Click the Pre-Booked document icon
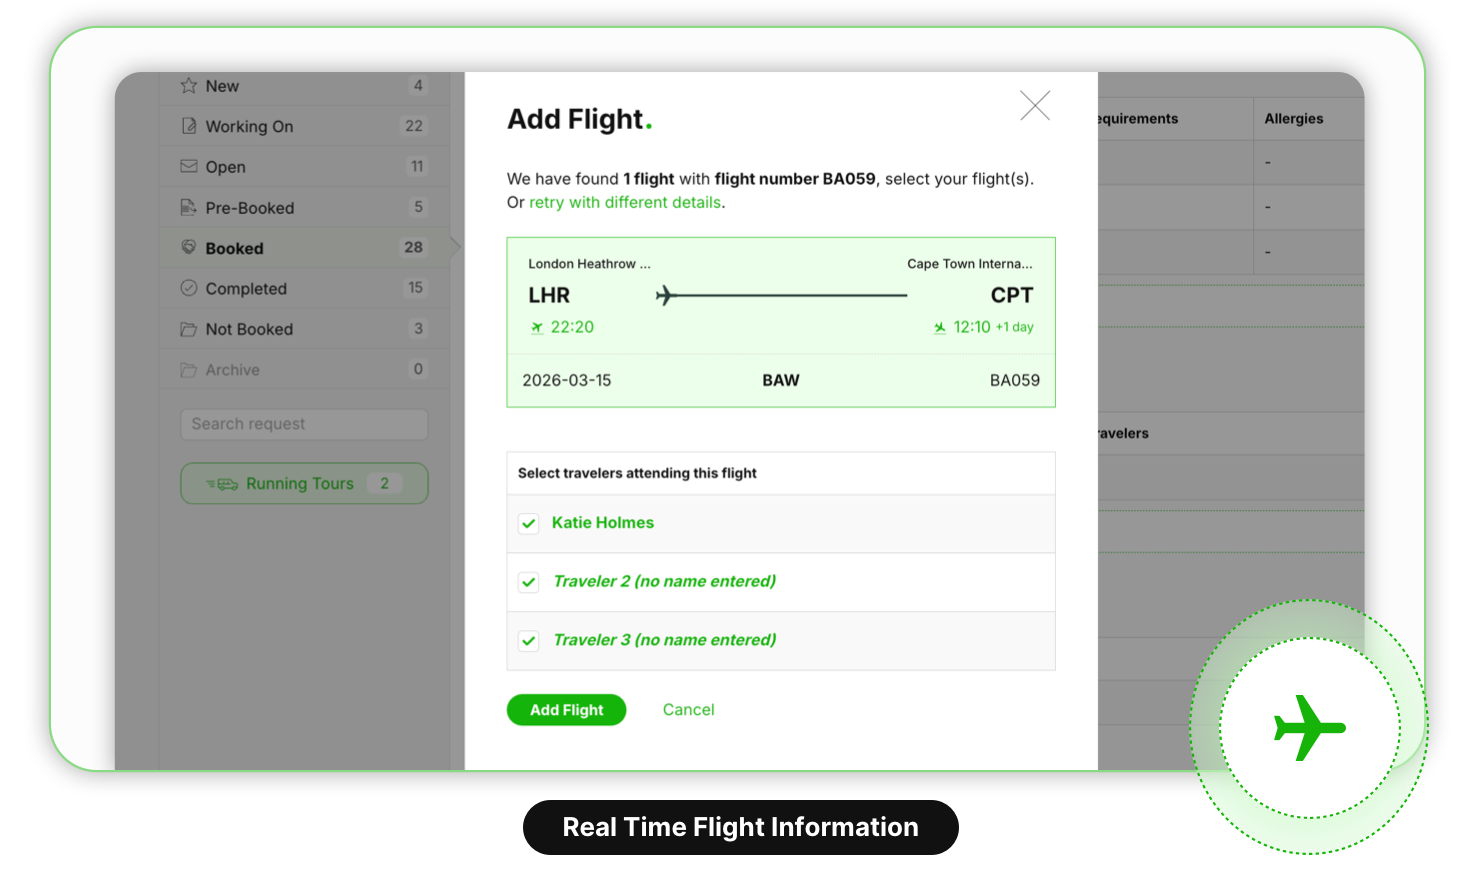1482x892 pixels. (x=188, y=207)
